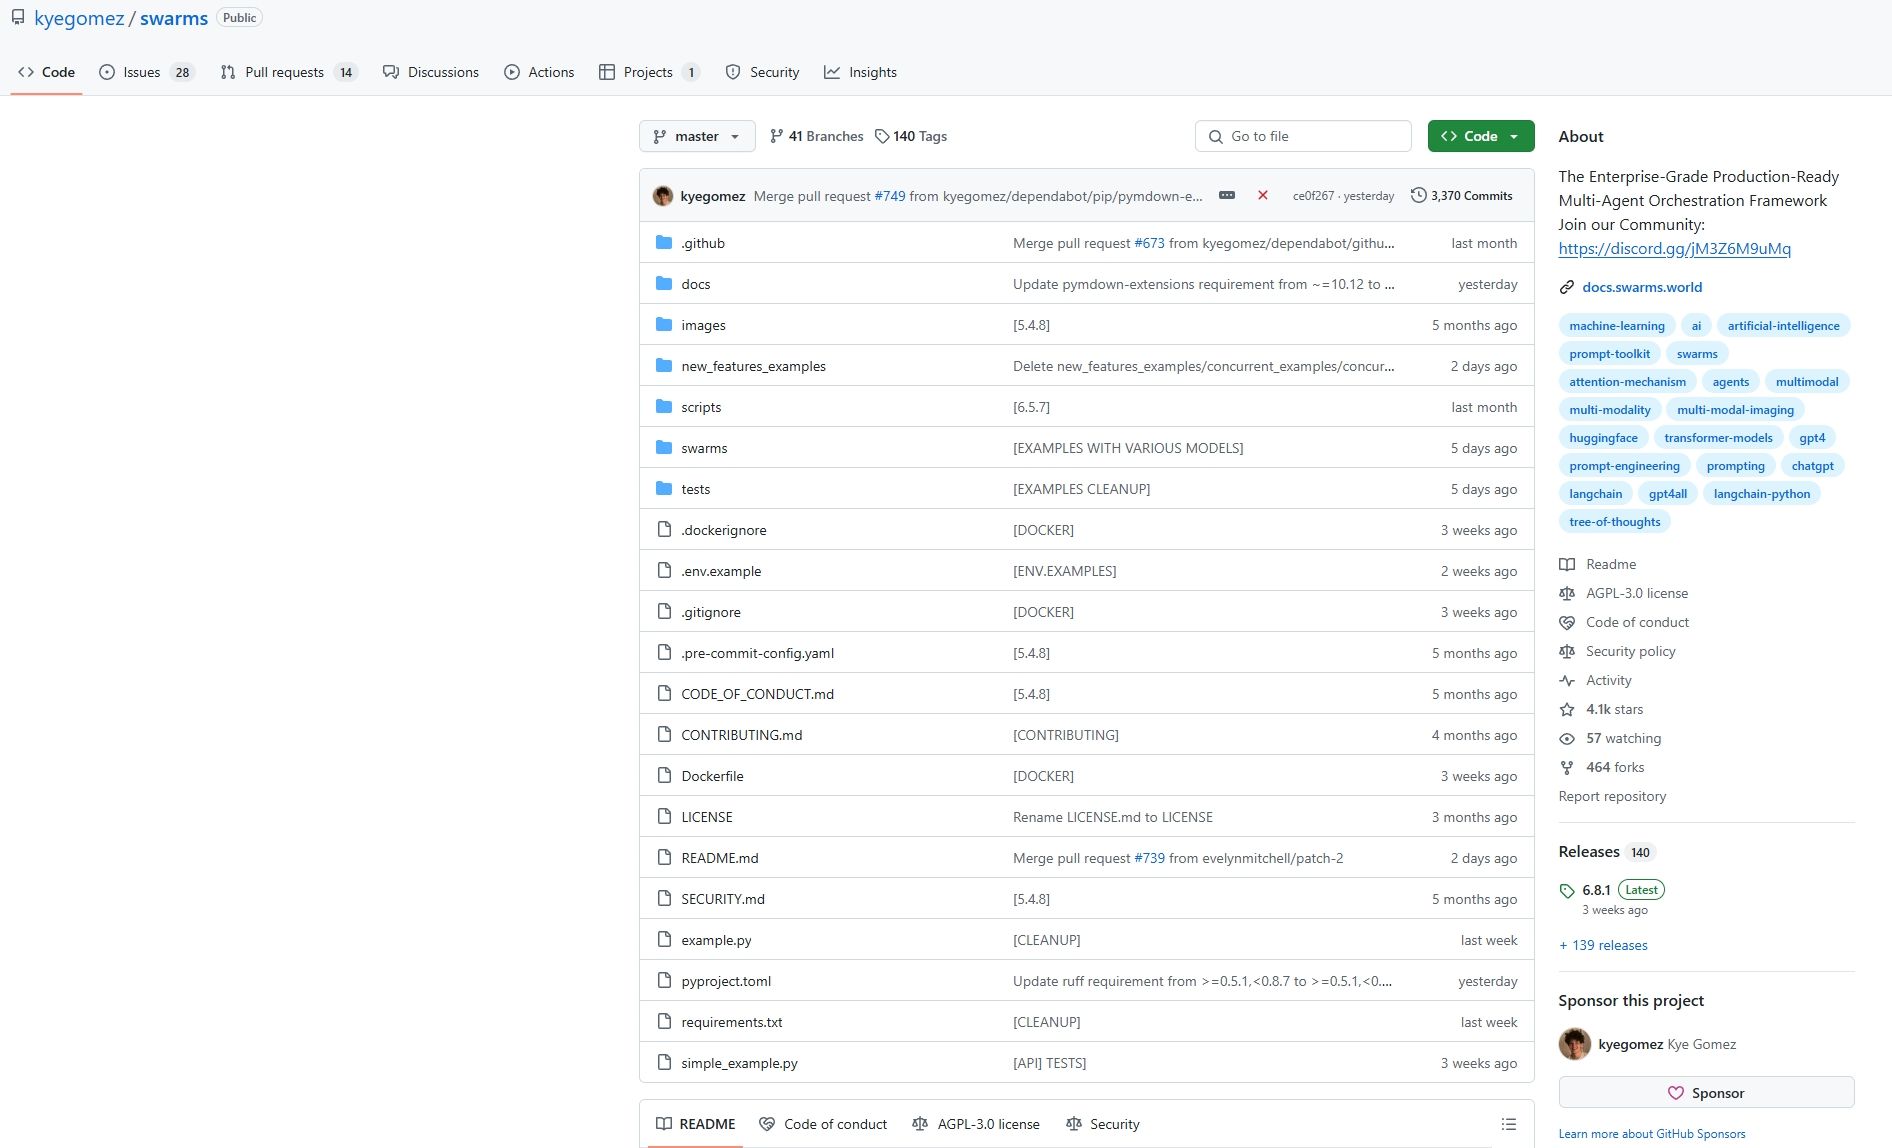
Task: Open the Issues tab
Action: coord(146,72)
